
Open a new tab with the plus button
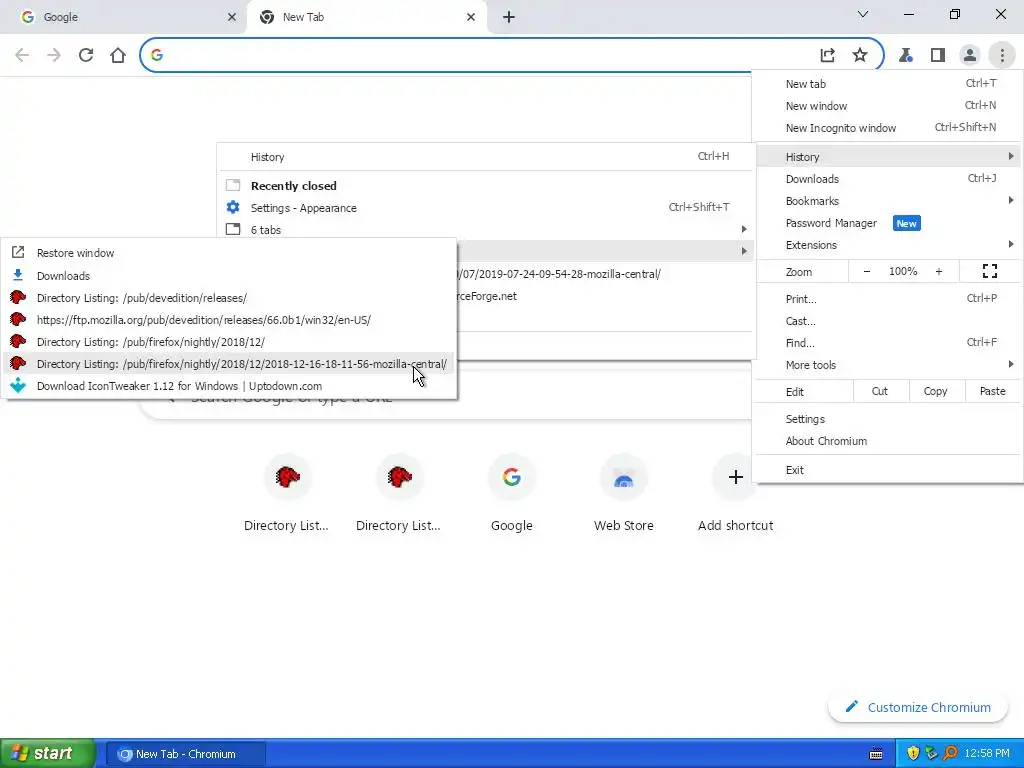tap(509, 17)
